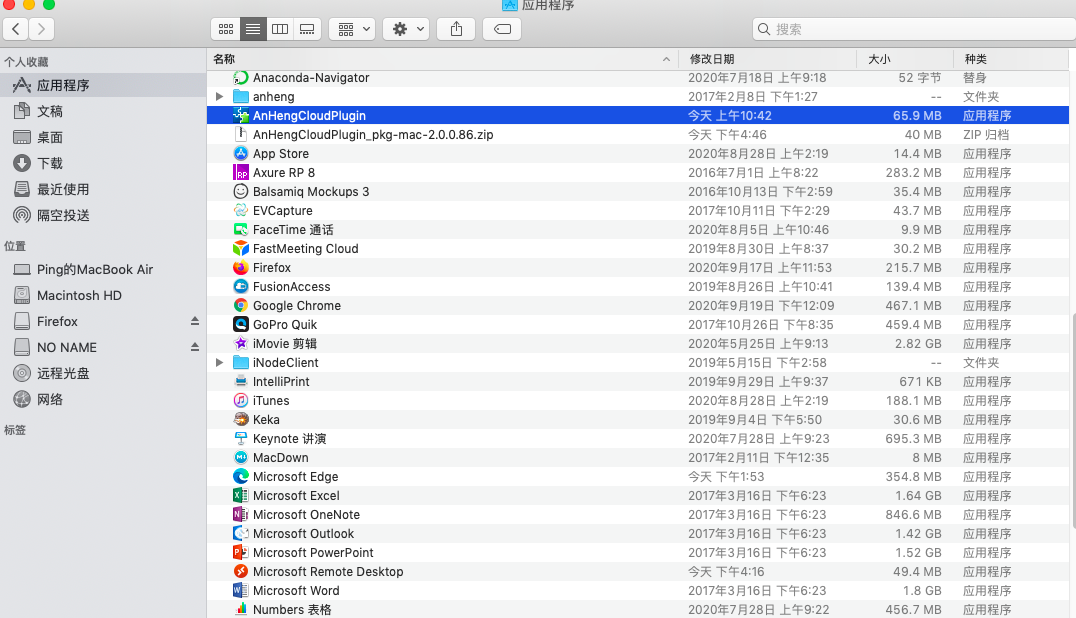Select the FaceTime 通话 icon
Image resolution: width=1076 pixels, height=618 pixels.
tap(241, 229)
